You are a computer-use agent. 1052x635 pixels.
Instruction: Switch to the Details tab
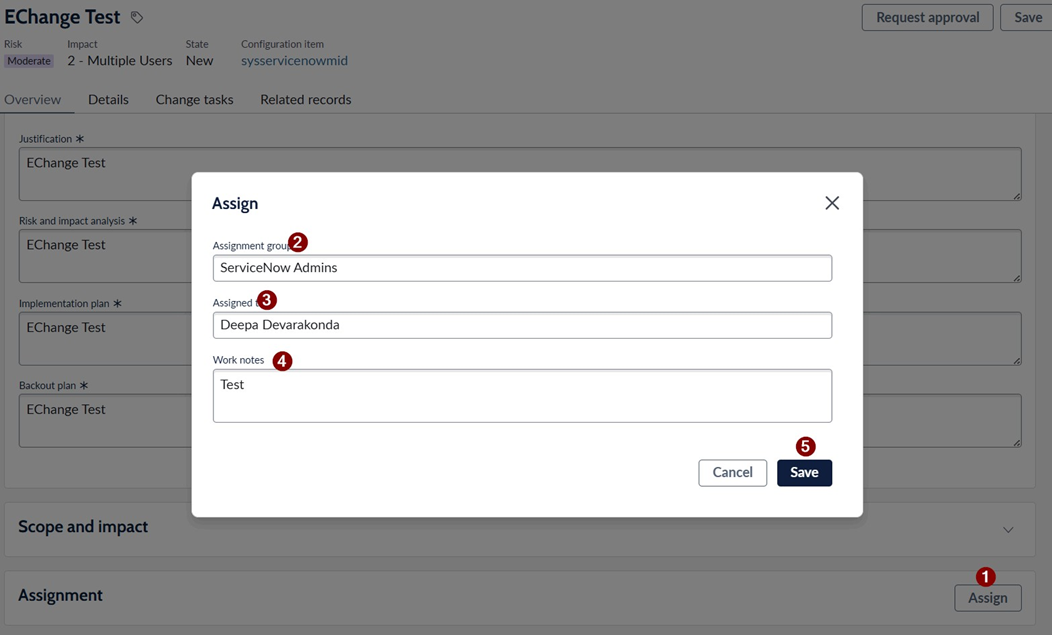[108, 99]
